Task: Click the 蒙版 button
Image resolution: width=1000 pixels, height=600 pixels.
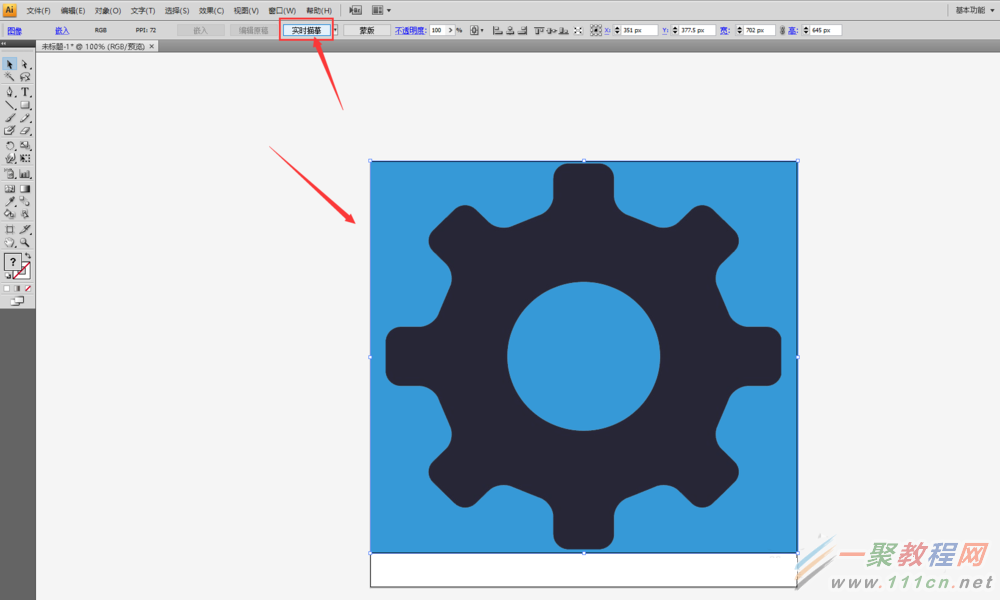Action: (367, 31)
